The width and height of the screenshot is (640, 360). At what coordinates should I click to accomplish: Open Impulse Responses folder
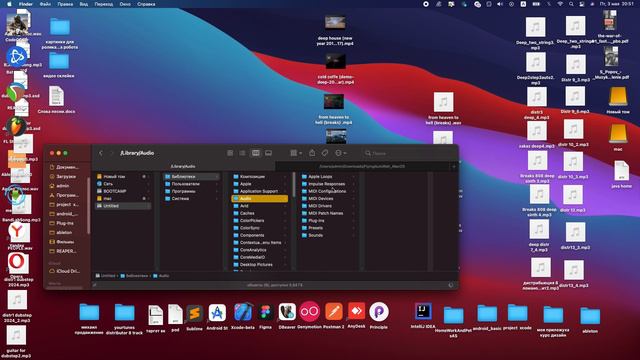coord(328,184)
